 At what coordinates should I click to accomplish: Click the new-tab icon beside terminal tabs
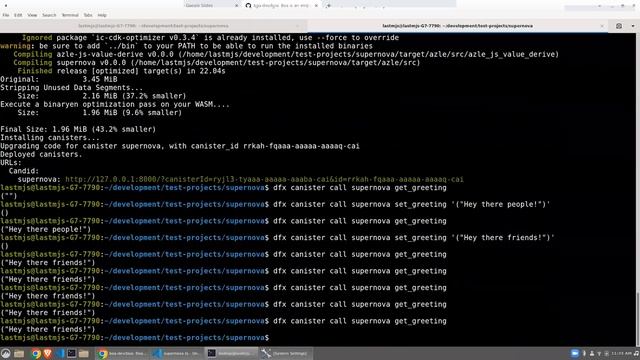click(619, 26)
